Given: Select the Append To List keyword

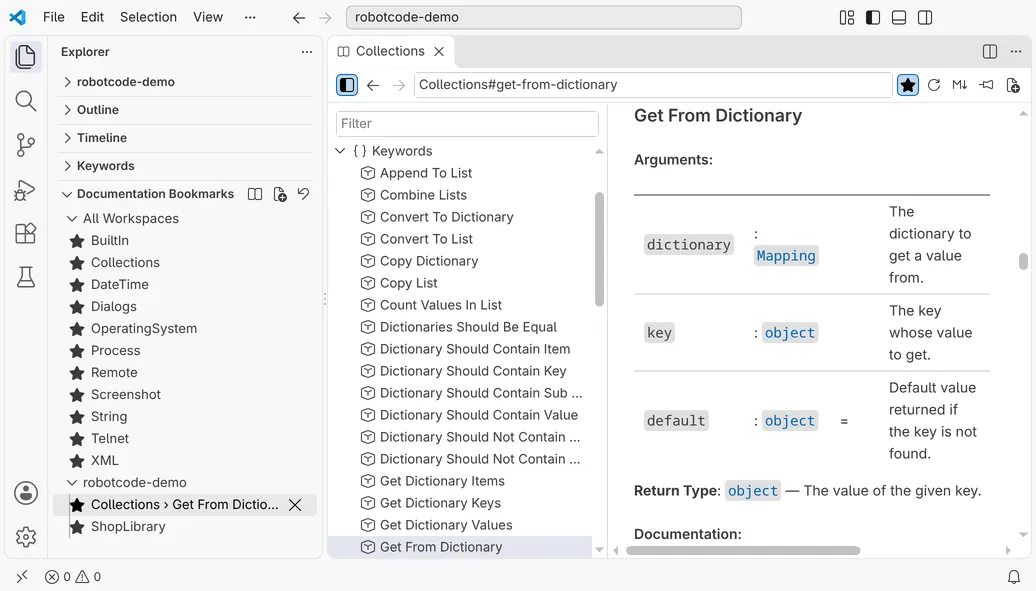Looking at the screenshot, I should (x=426, y=173).
